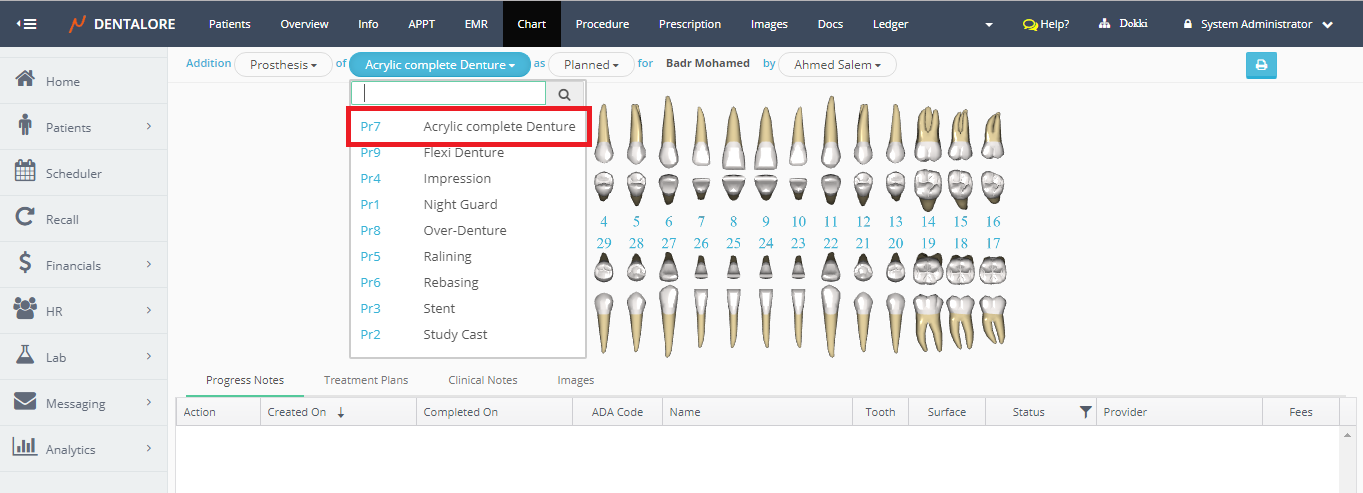This screenshot has width=1363, height=493.
Task: Click the Lab flask icon
Action: click(x=26, y=356)
